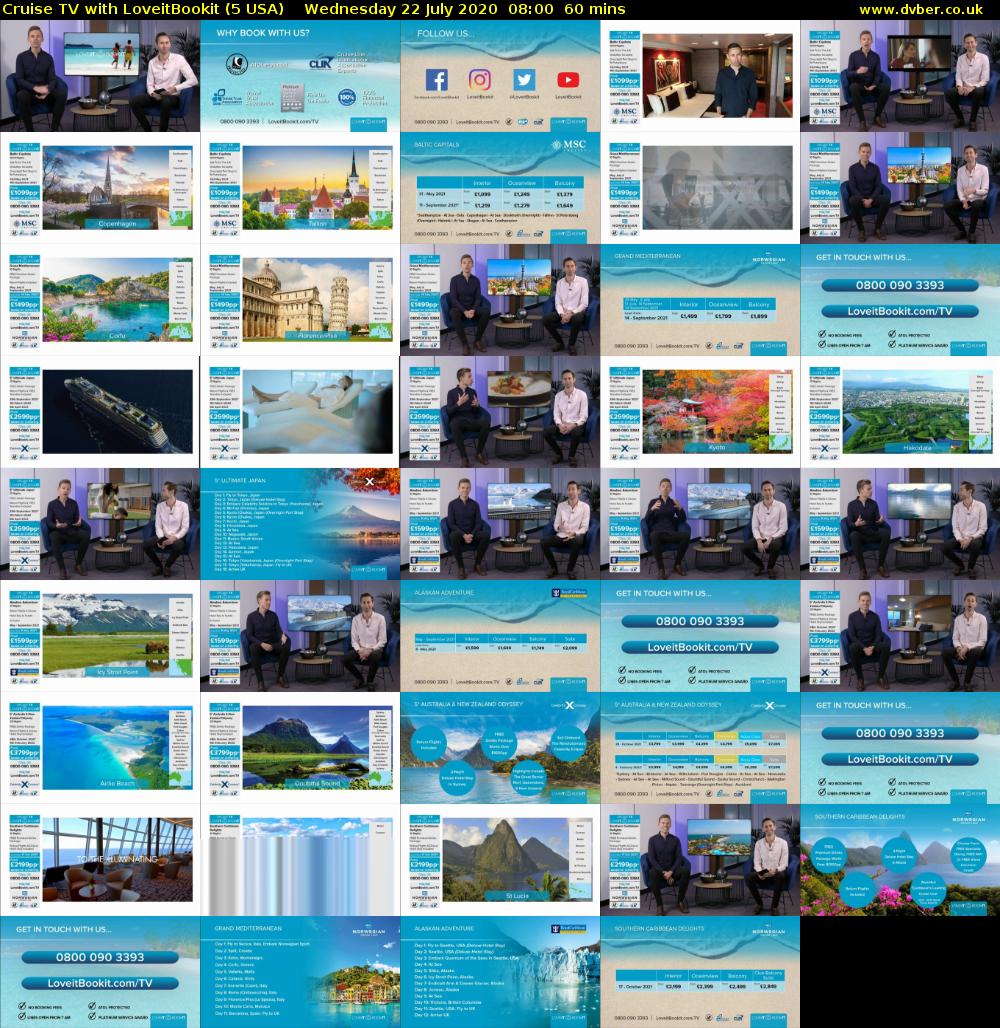The height and width of the screenshot is (1028, 1000).
Task: Open the Airlie Beach thumbnail
Action: [100, 747]
